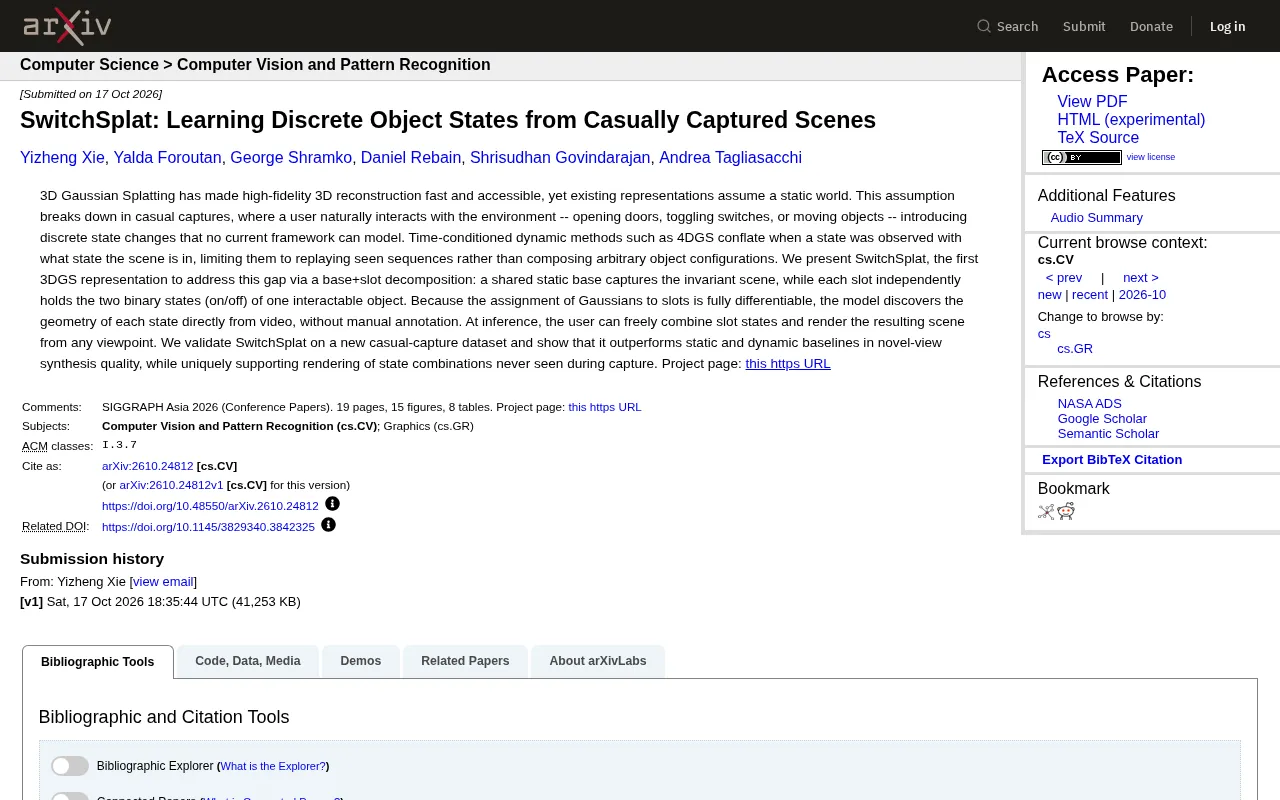Open author Andrea Tagliasacchi's page
The width and height of the screenshot is (1280, 800).
730,158
